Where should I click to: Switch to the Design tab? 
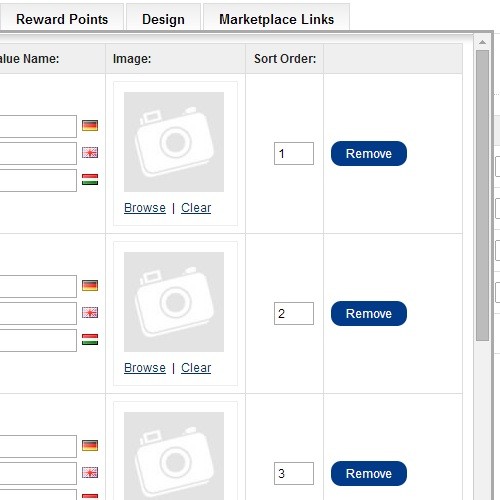click(x=163, y=19)
